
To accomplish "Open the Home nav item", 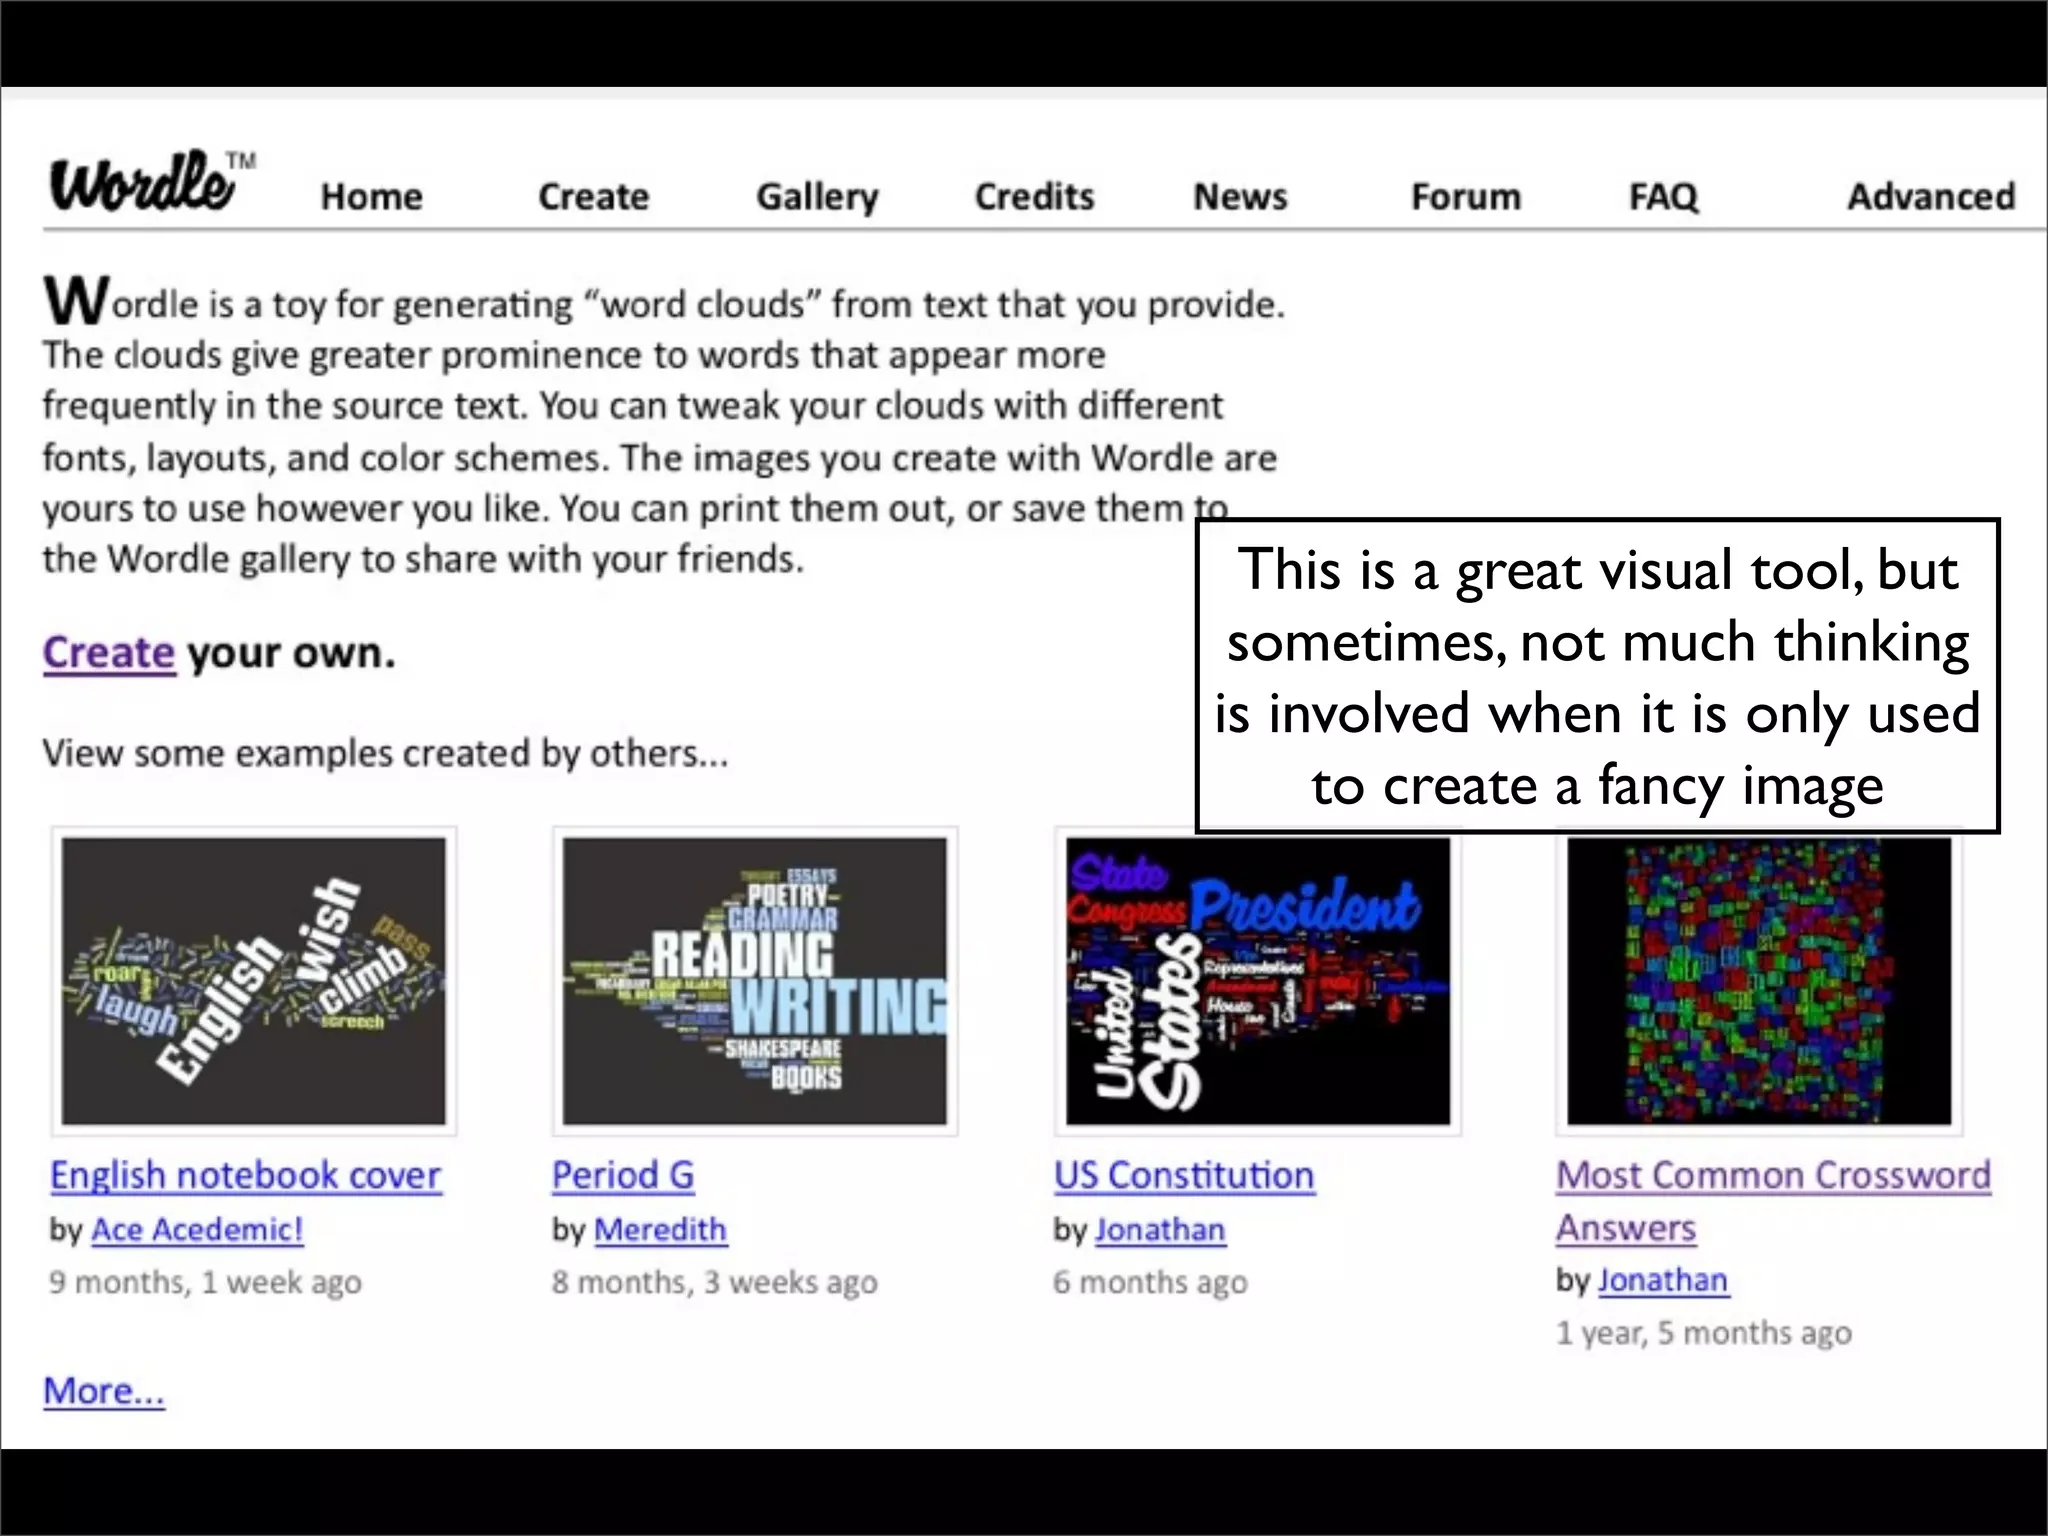I will click(371, 197).
